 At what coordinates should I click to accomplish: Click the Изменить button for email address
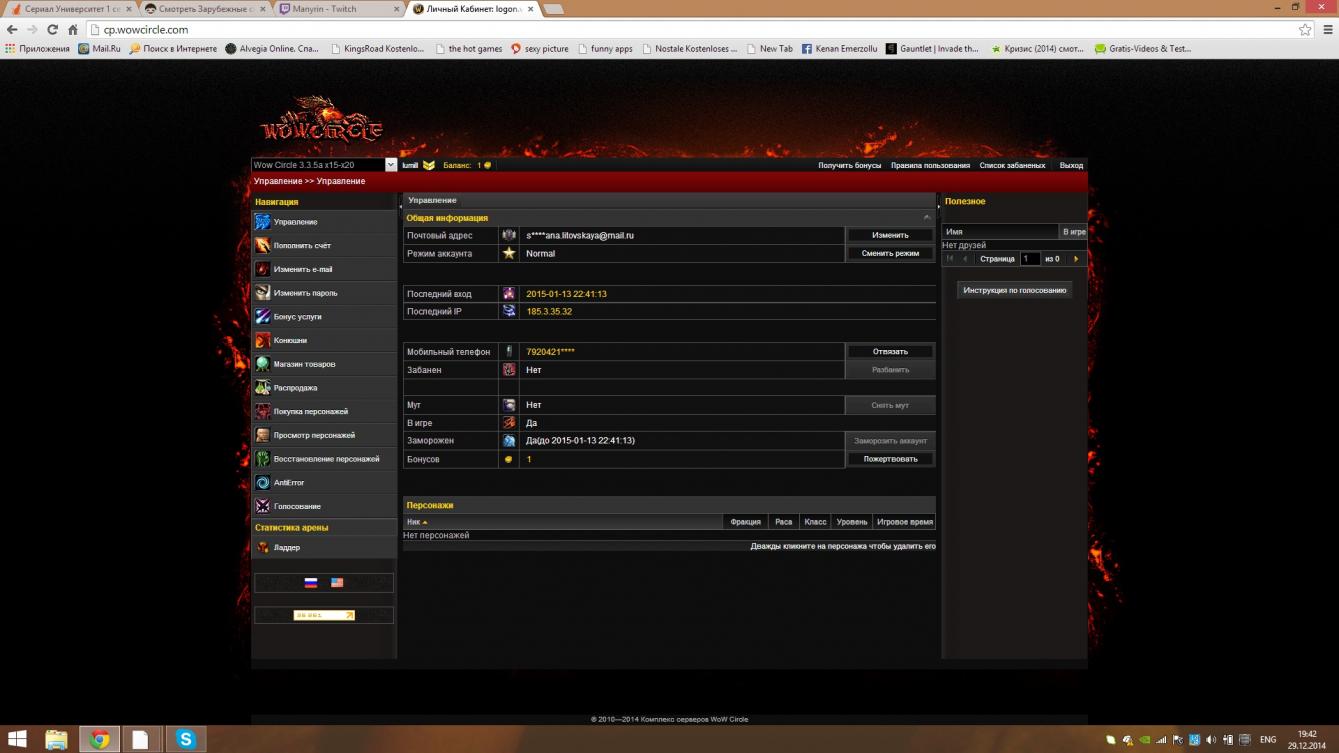coord(890,235)
